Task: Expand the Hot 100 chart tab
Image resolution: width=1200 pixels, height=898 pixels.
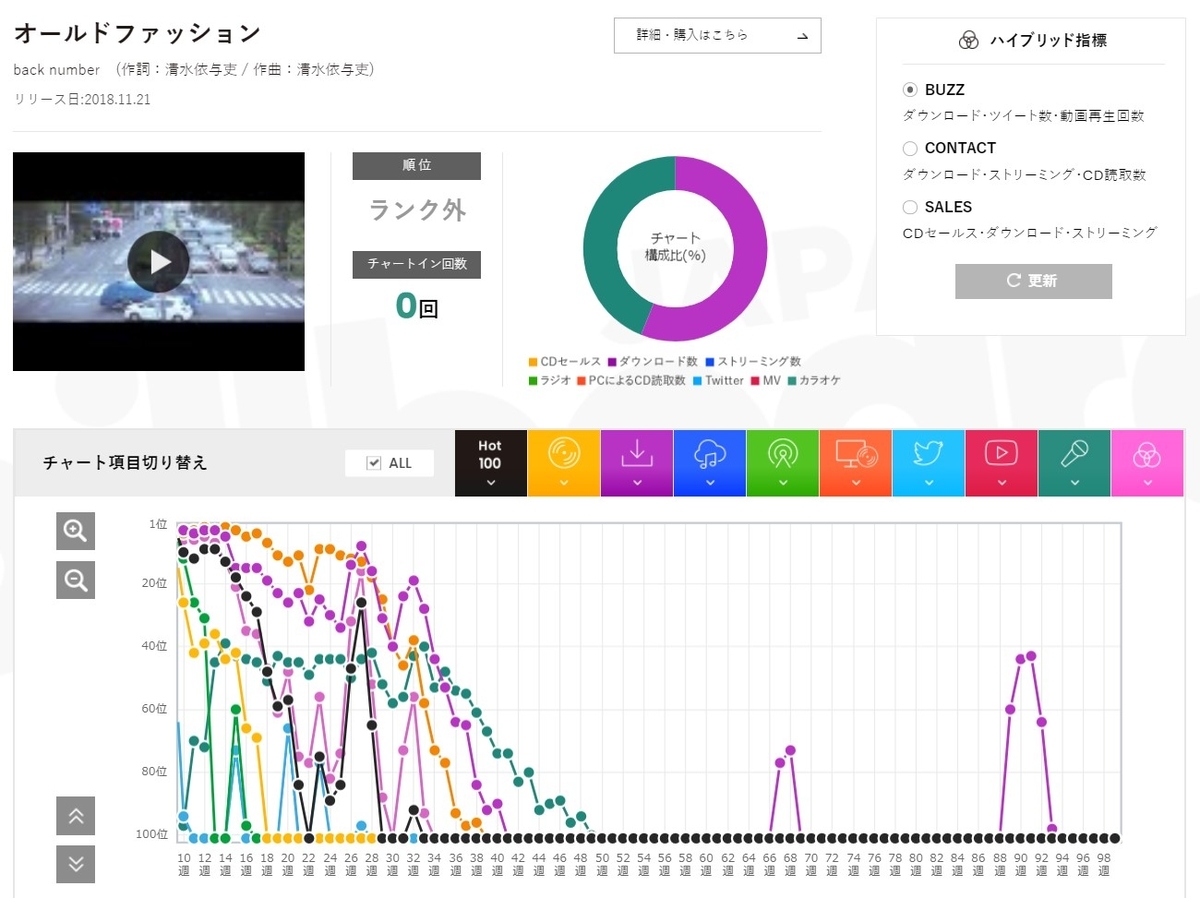Action: point(491,463)
